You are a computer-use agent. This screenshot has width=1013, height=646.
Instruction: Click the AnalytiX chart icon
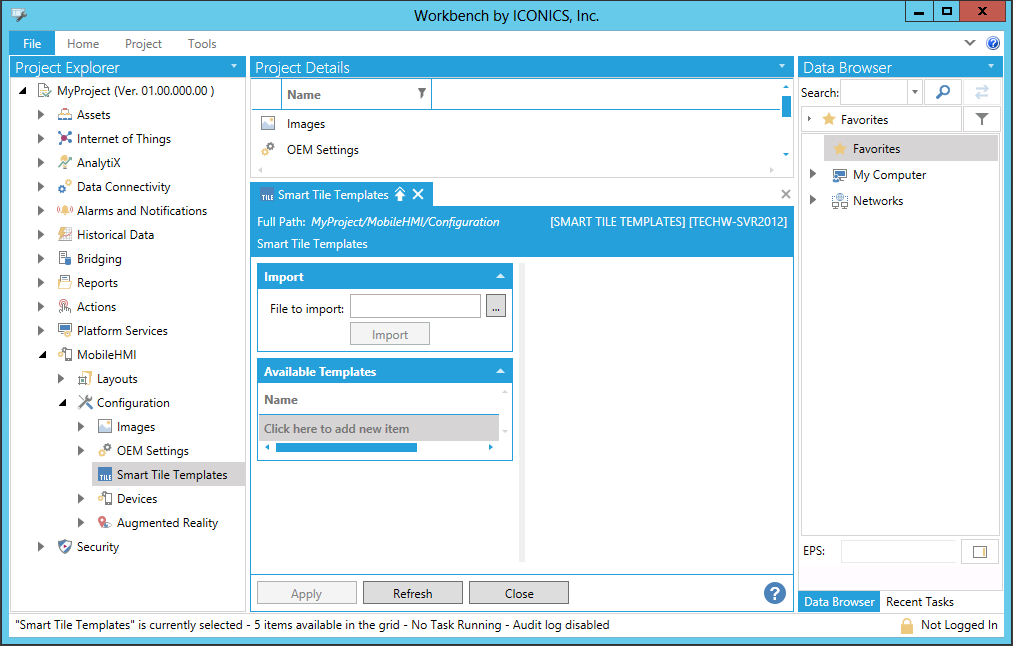[65, 163]
